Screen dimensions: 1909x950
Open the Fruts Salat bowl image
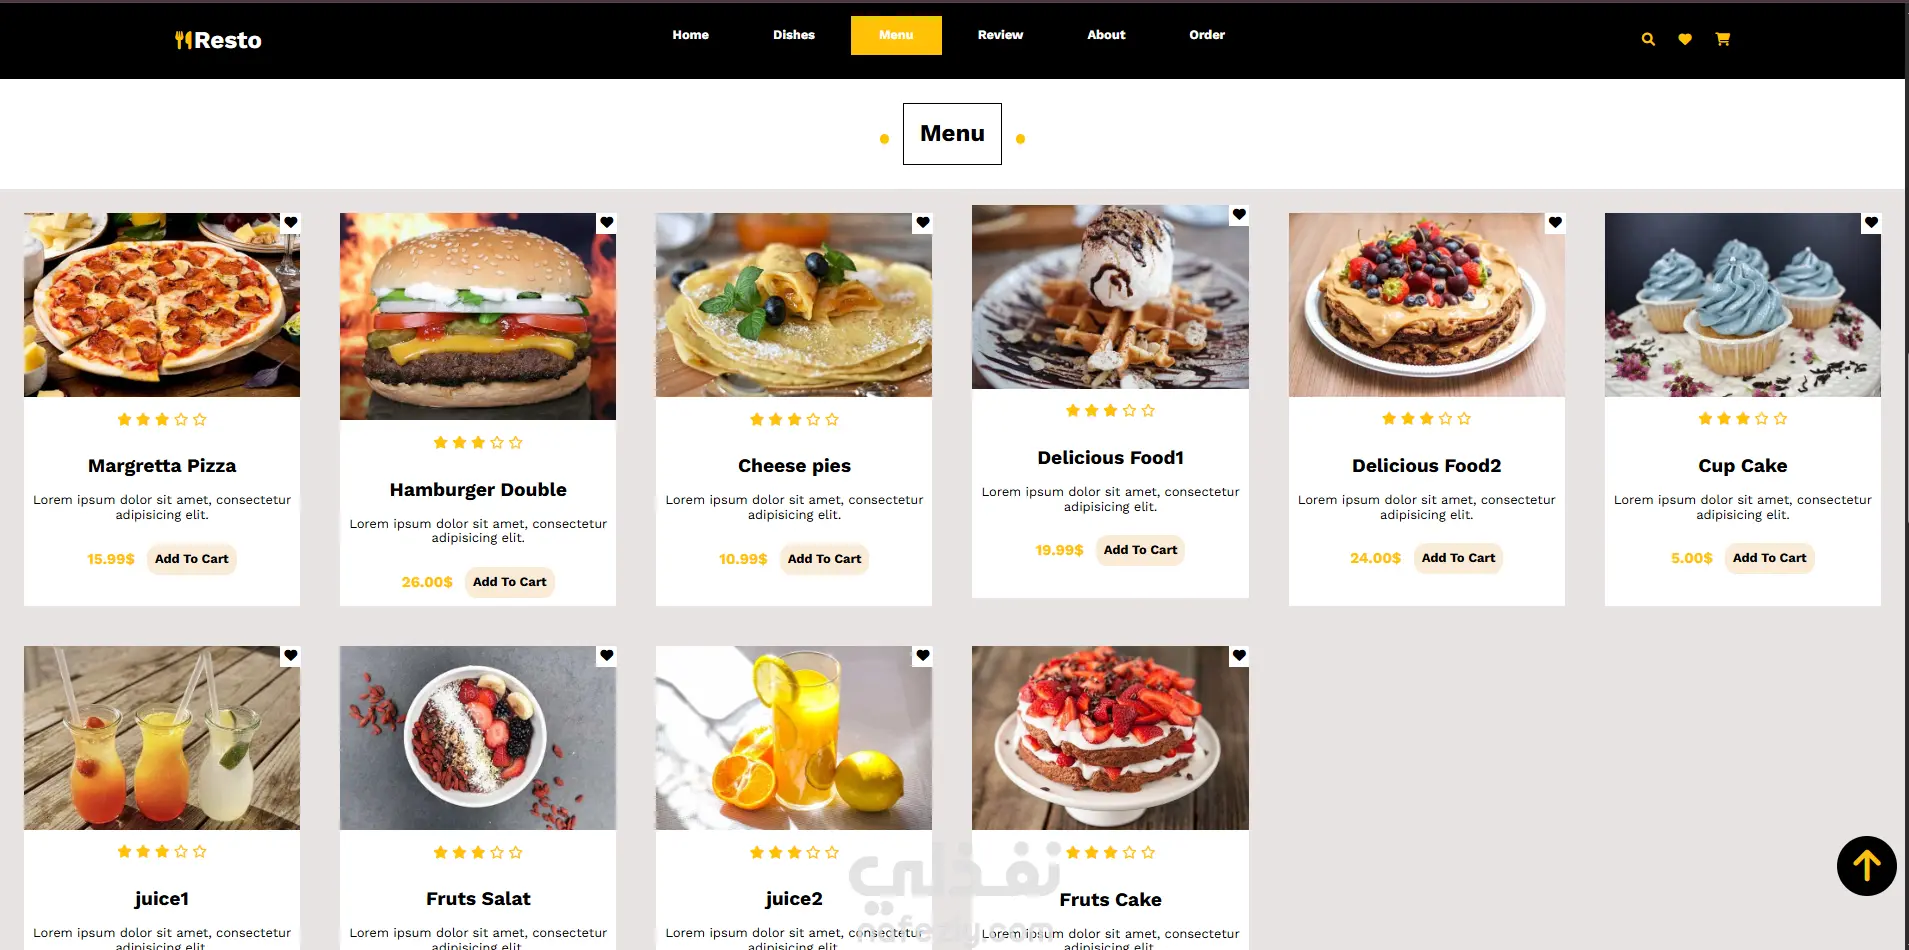point(478,738)
